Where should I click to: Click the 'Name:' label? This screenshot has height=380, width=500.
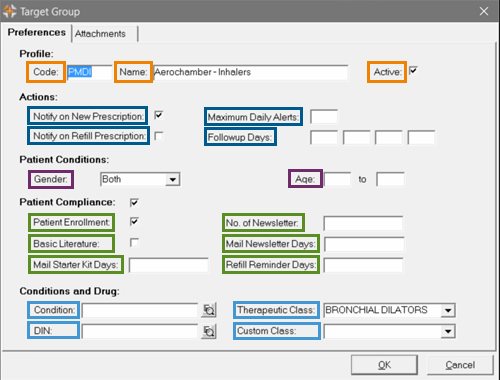tap(133, 72)
